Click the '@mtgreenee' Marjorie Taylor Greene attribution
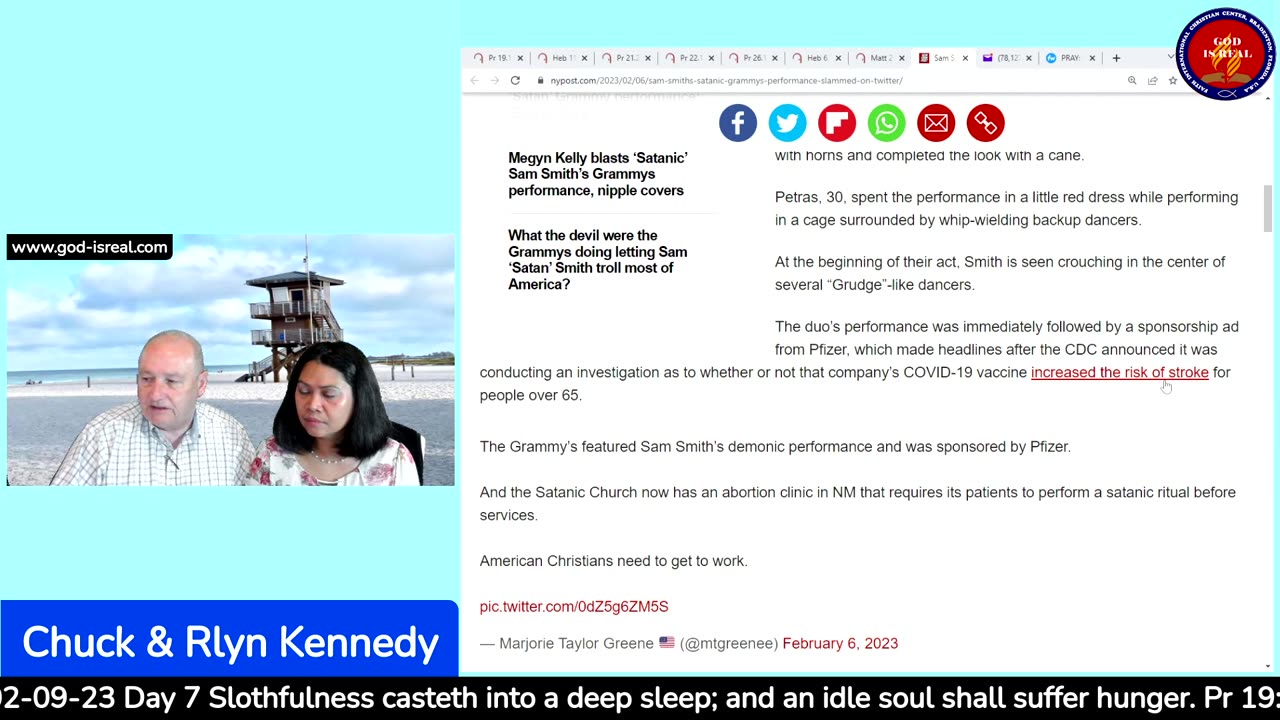1280x720 pixels. click(729, 643)
